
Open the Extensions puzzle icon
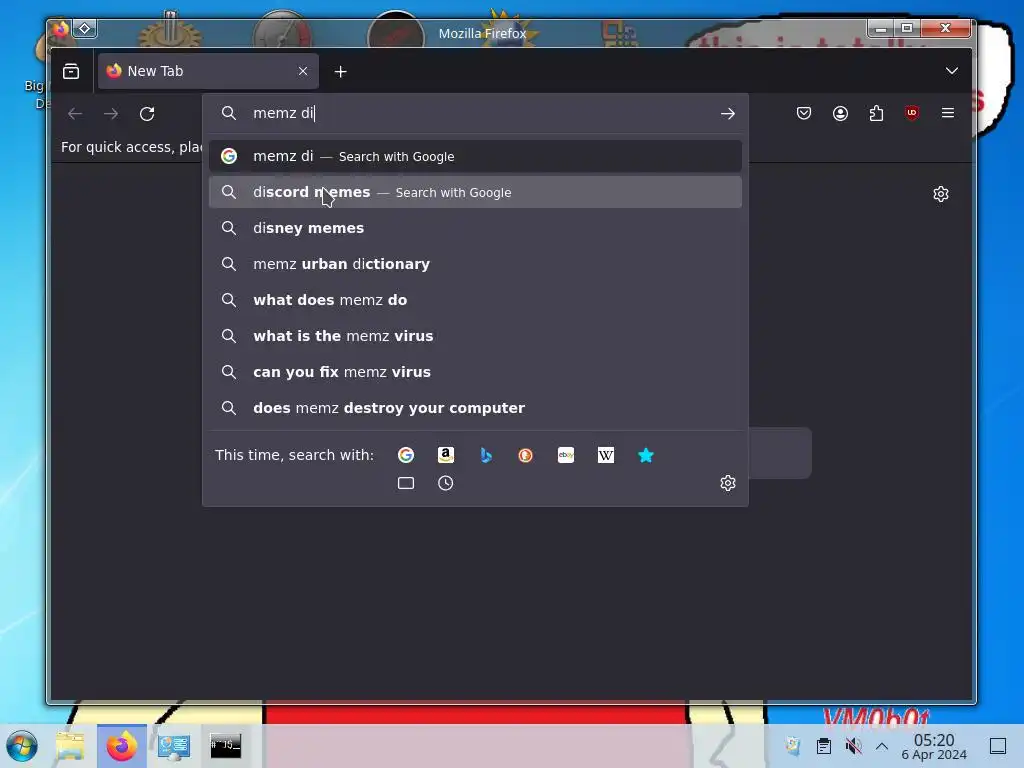[x=876, y=114]
